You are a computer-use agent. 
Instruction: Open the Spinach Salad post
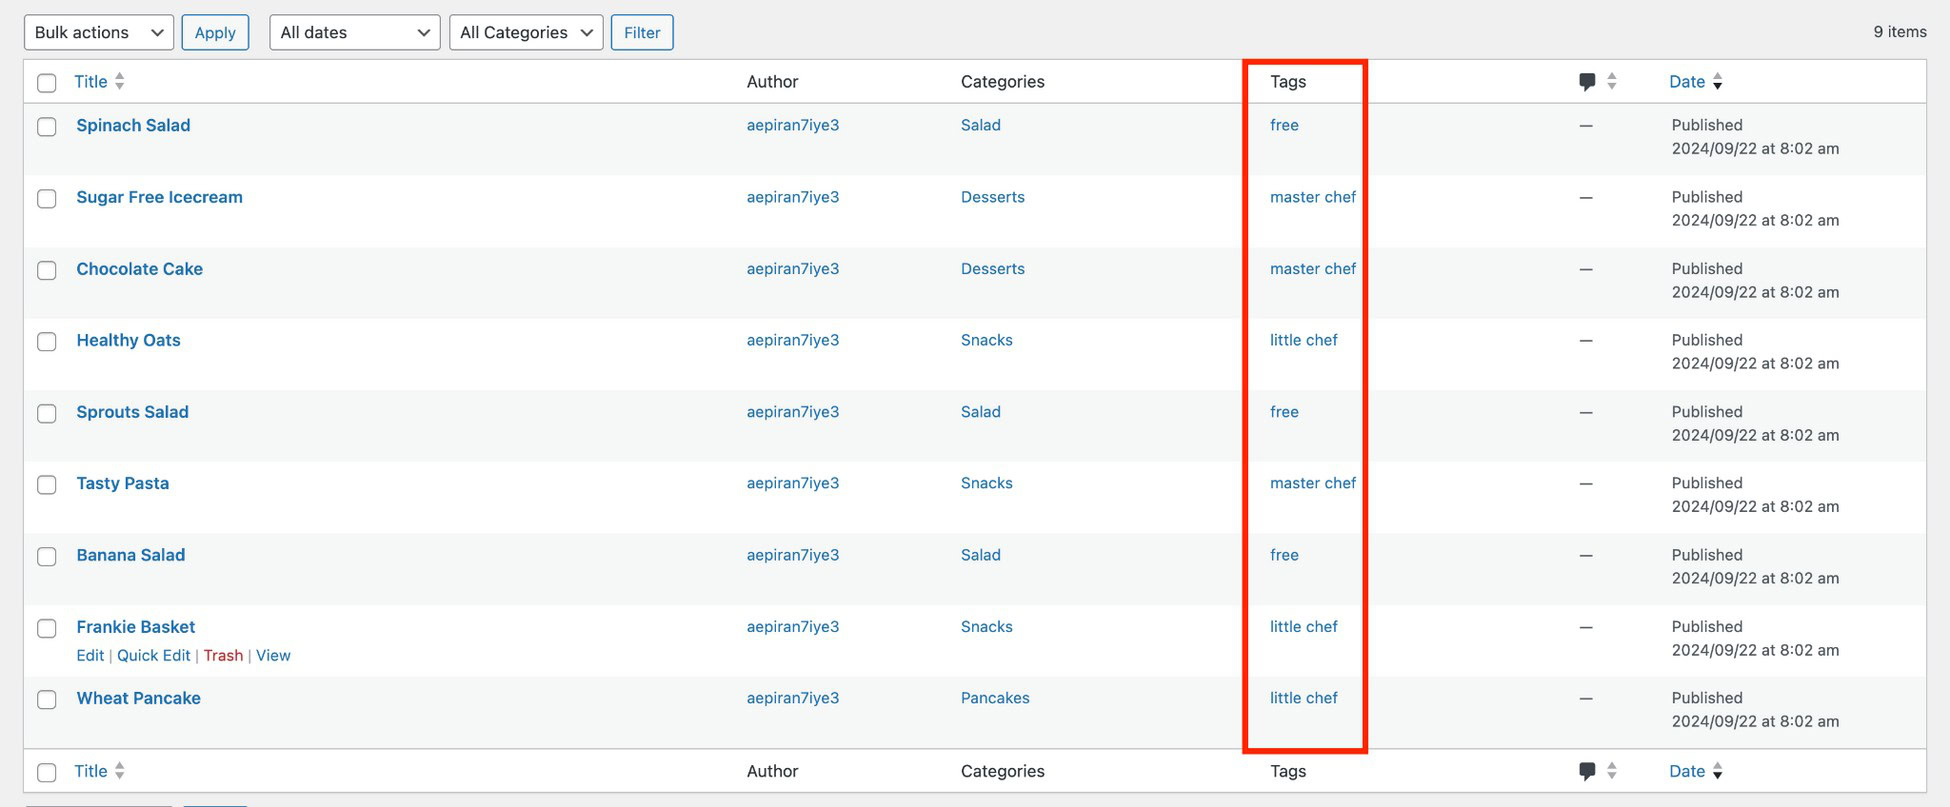tap(133, 125)
